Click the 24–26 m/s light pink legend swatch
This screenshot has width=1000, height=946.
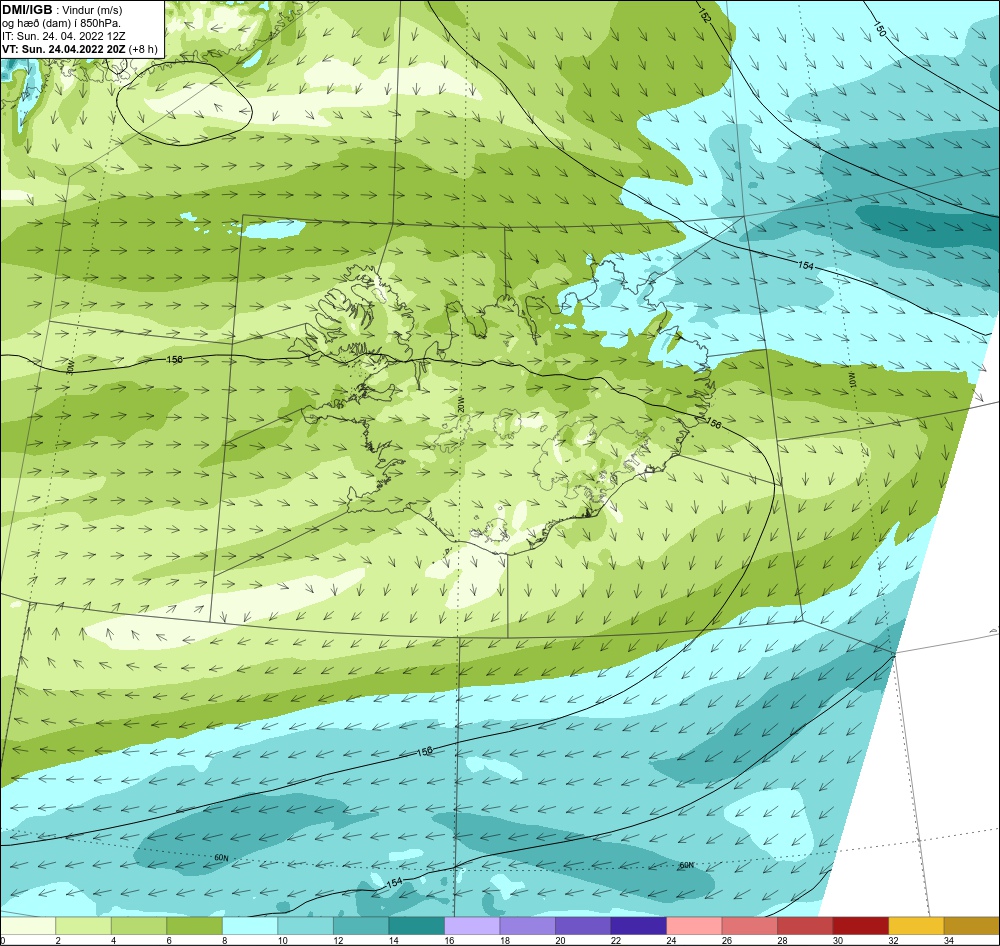pyautogui.click(x=694, y=926)
